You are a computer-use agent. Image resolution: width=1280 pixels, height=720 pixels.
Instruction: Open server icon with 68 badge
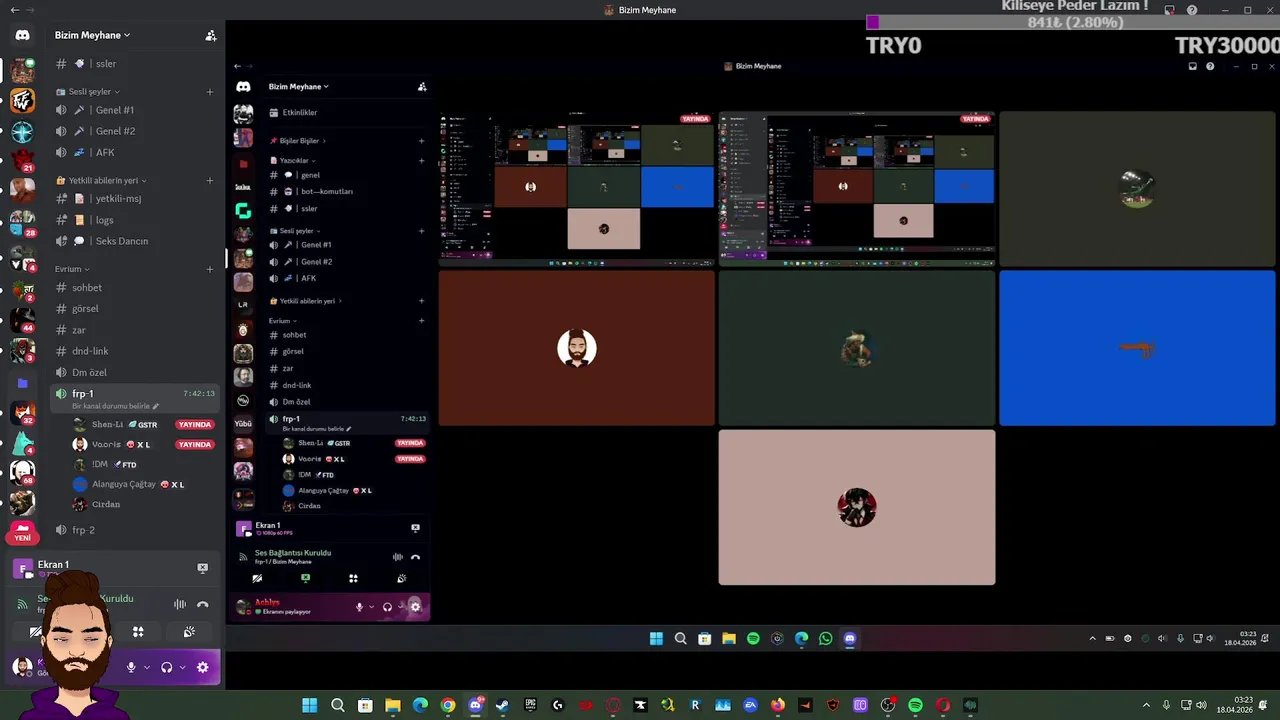tap(22, 471)
